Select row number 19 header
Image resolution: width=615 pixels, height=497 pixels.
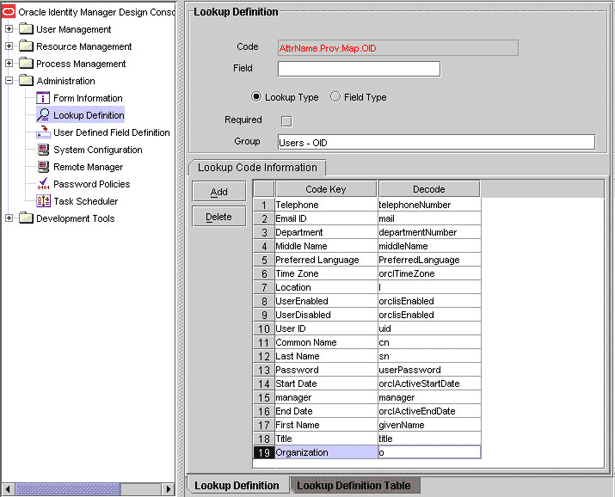(x=264, y=452)
